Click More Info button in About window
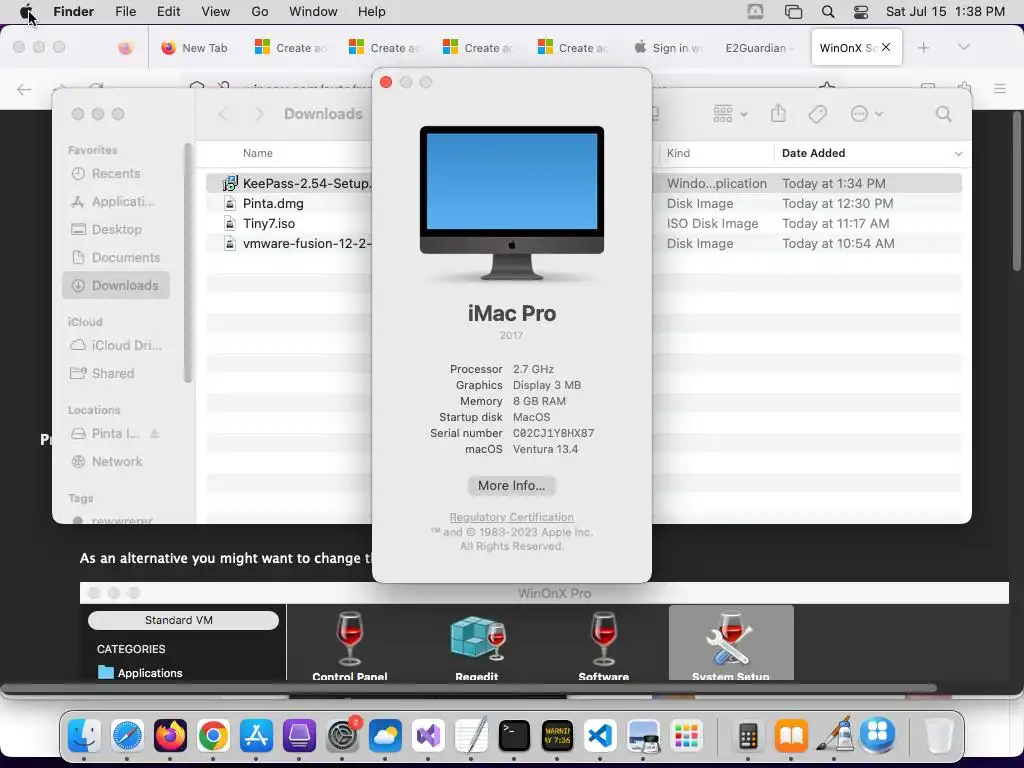The width and height of the screenshot is (1024, 768). (511, 485)
